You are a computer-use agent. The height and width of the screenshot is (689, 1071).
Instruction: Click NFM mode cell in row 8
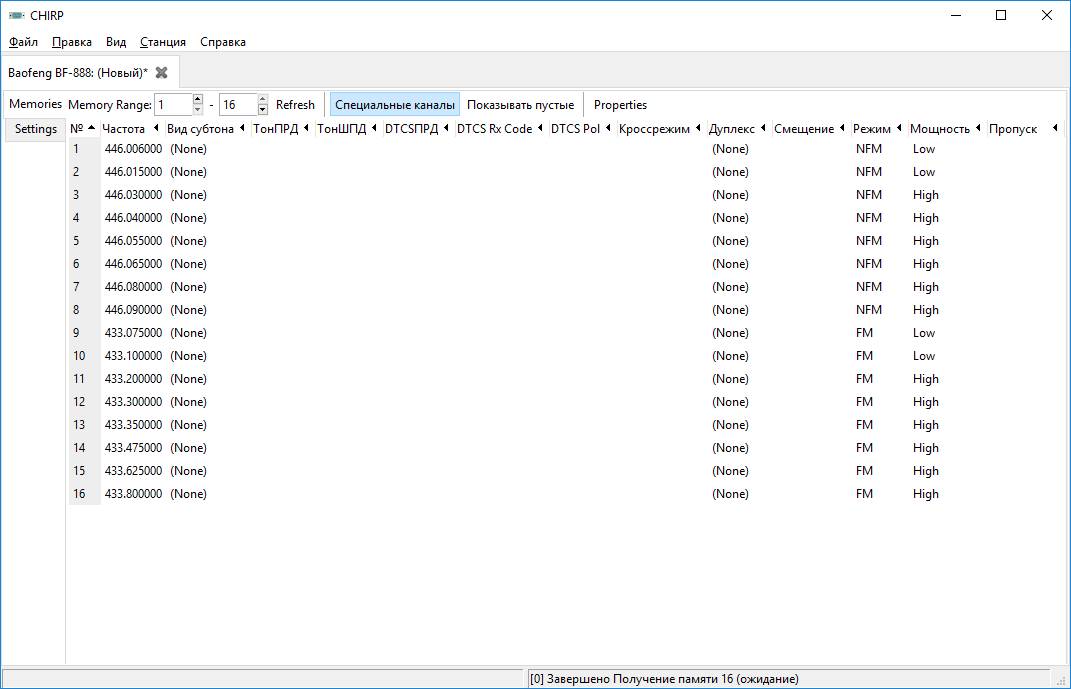tap(869, 309)
